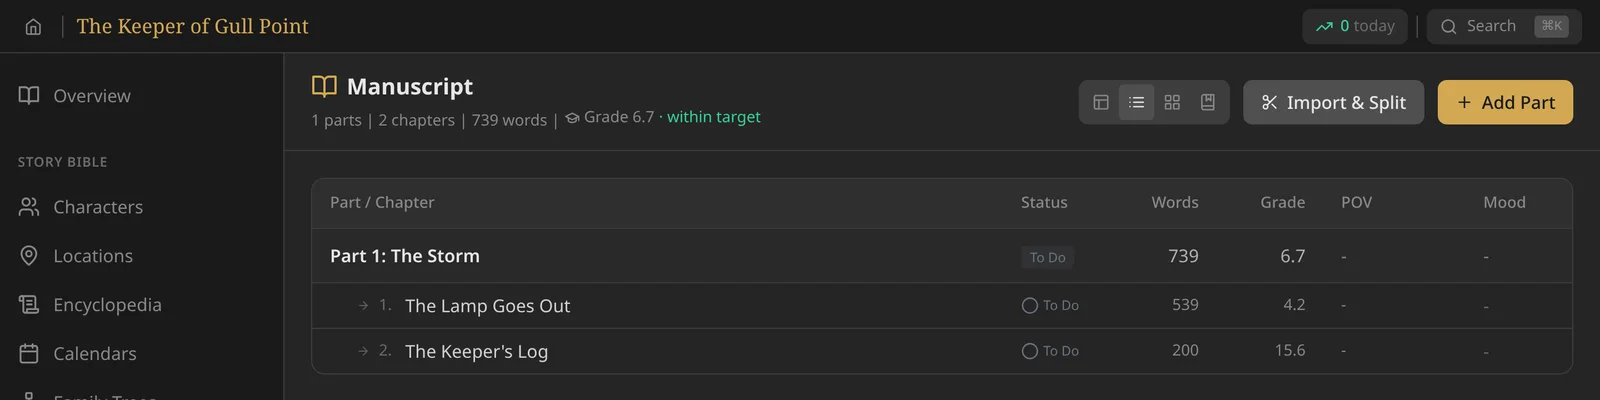The height and width of the screenshot is (400, 1600).
Task: Expand arrow beside The Keeper's Log
Action: (x=363, y=351)
